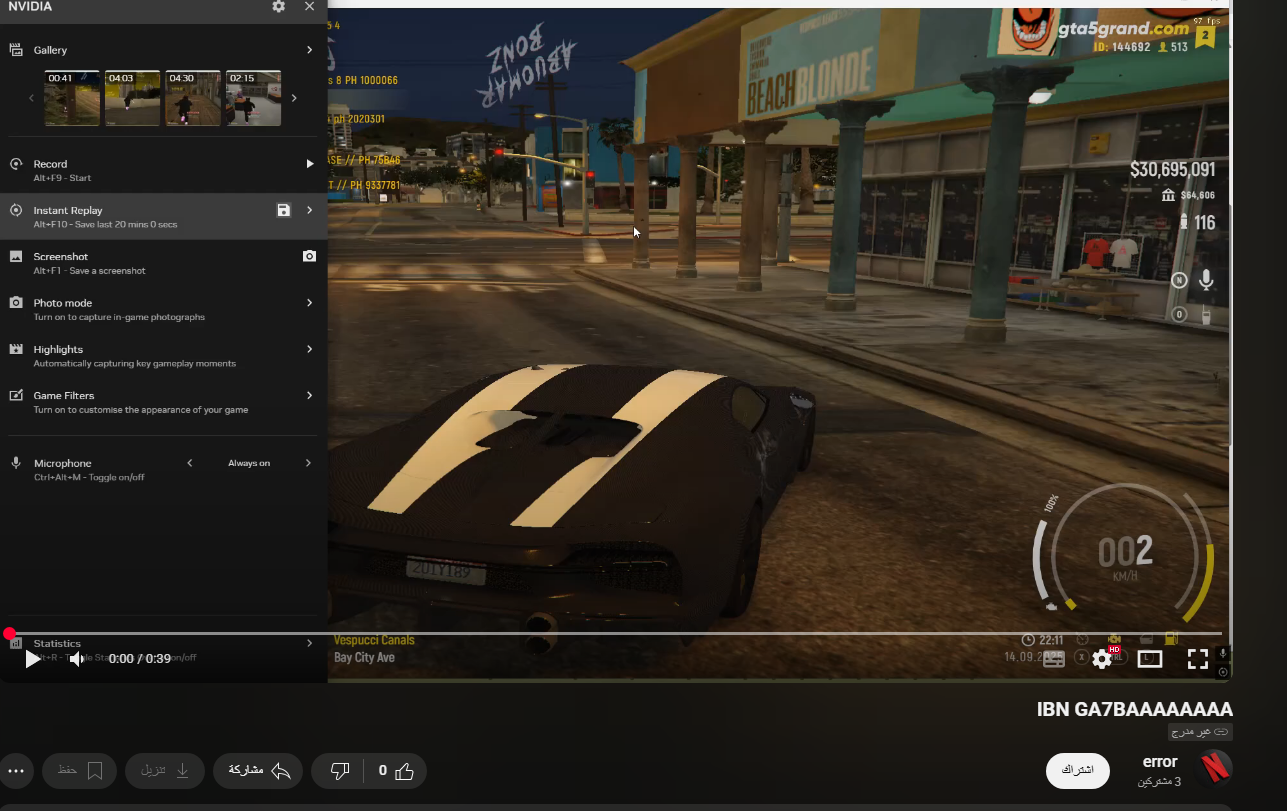Close the NVIDIA overlay panel
The width and height of the screenshot is (1287, 811).
309,6
